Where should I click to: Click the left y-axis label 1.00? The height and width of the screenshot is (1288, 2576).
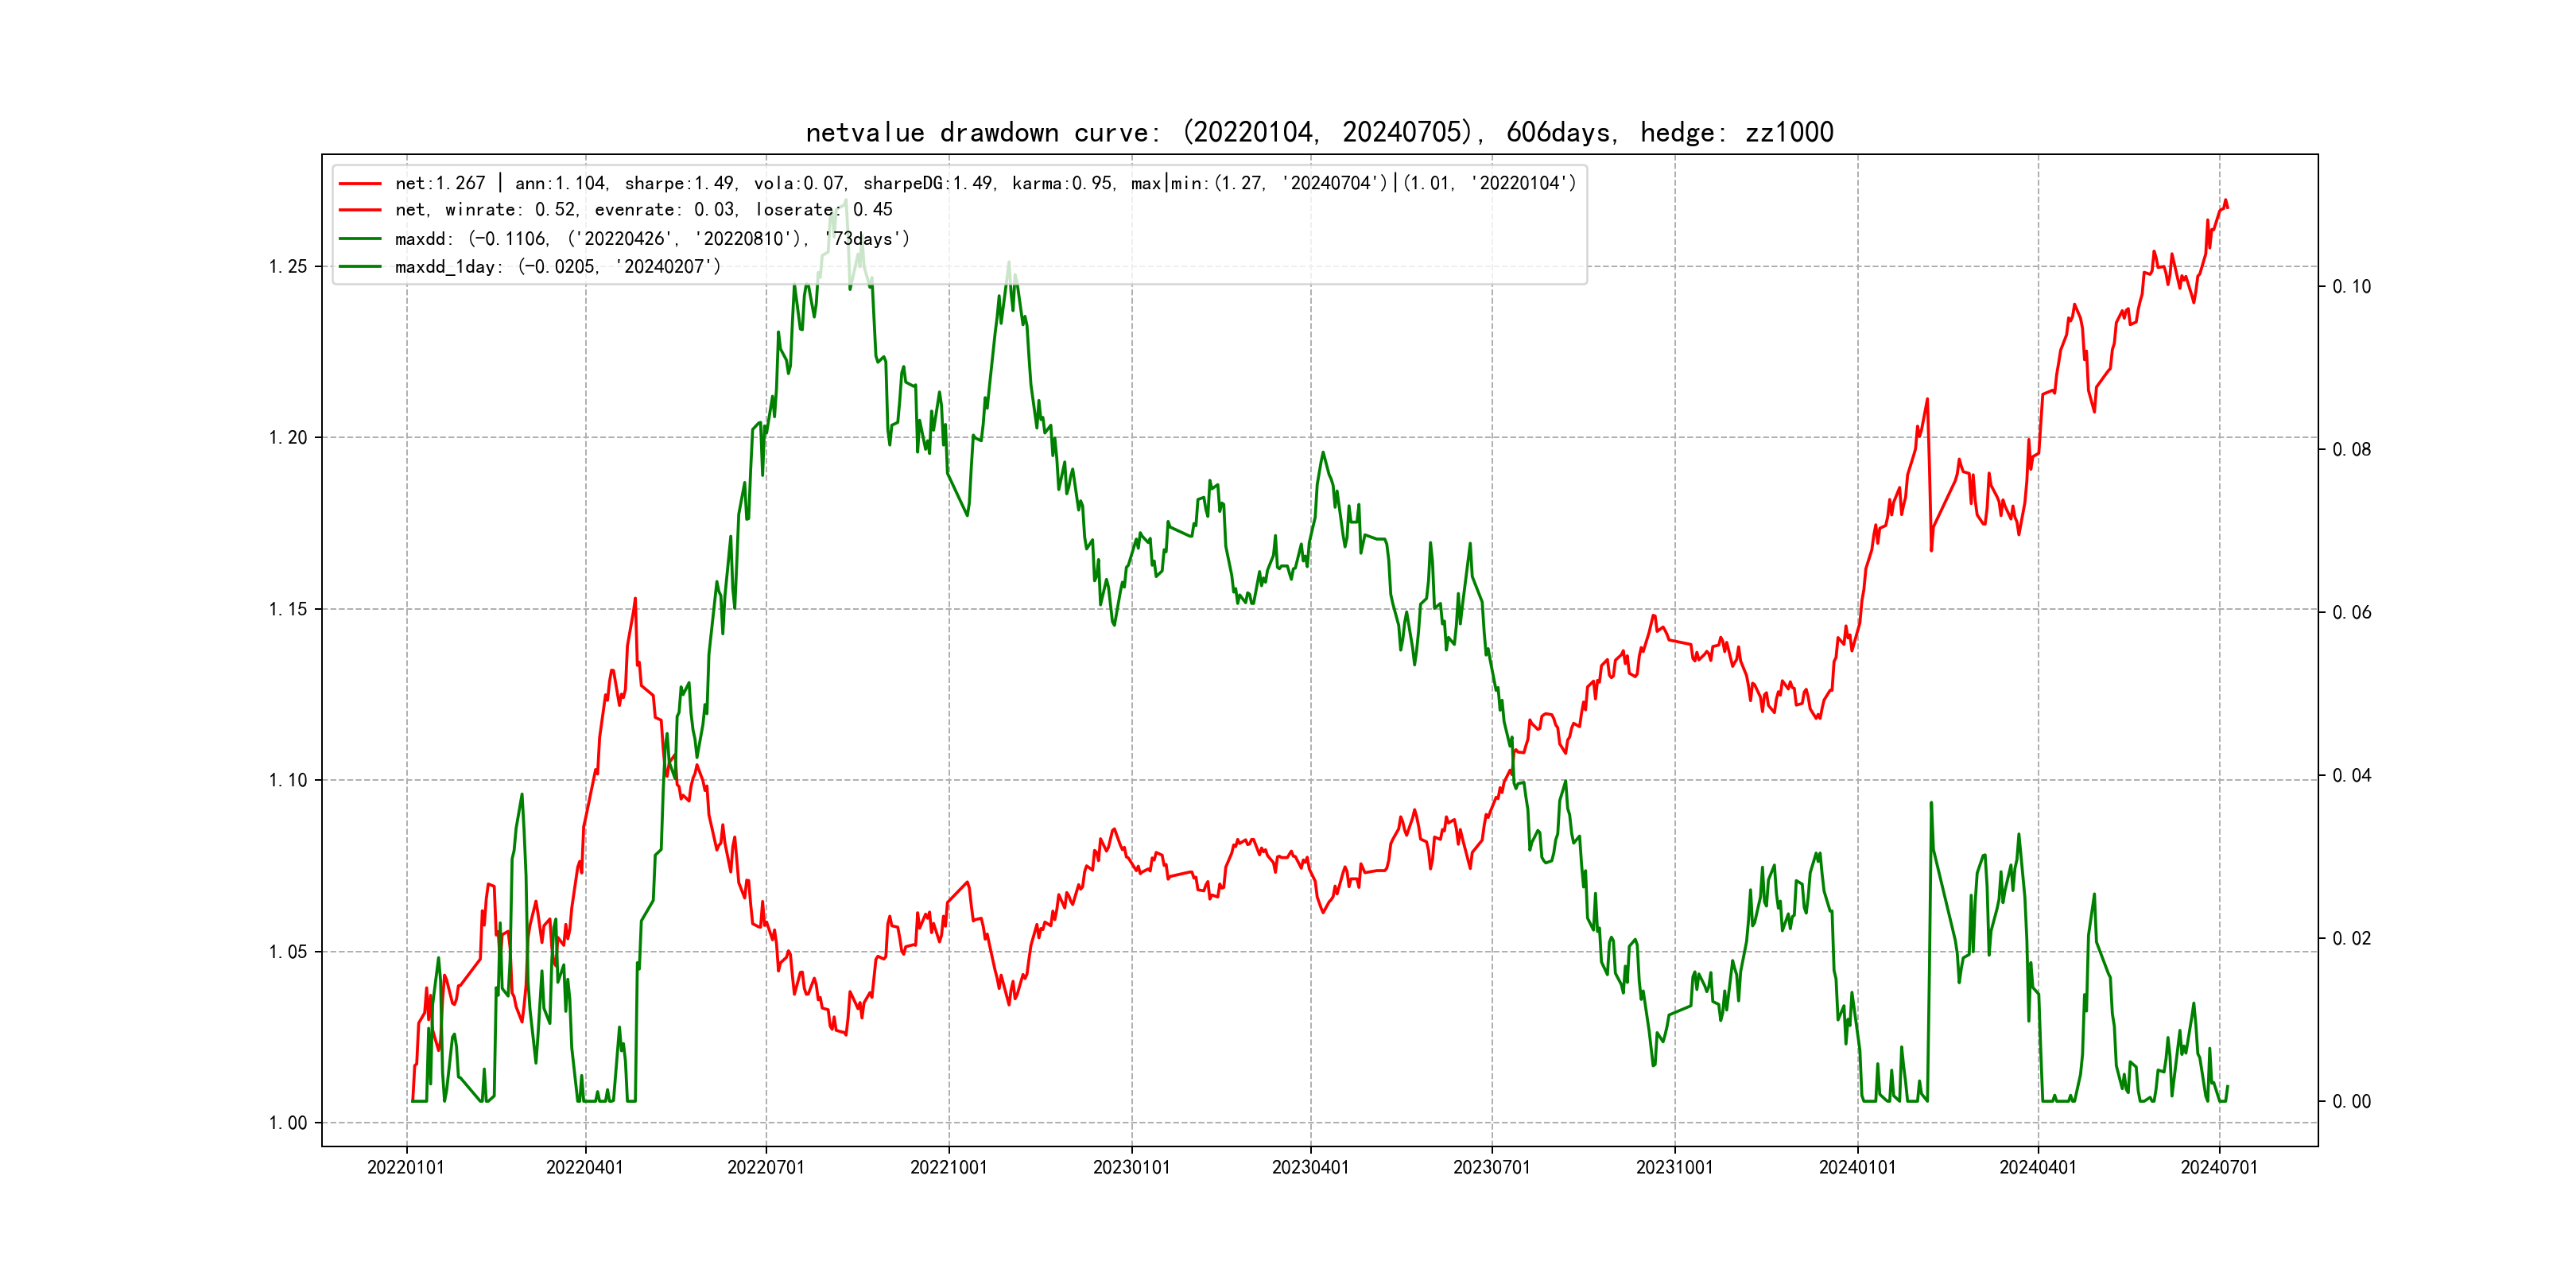288,1123
